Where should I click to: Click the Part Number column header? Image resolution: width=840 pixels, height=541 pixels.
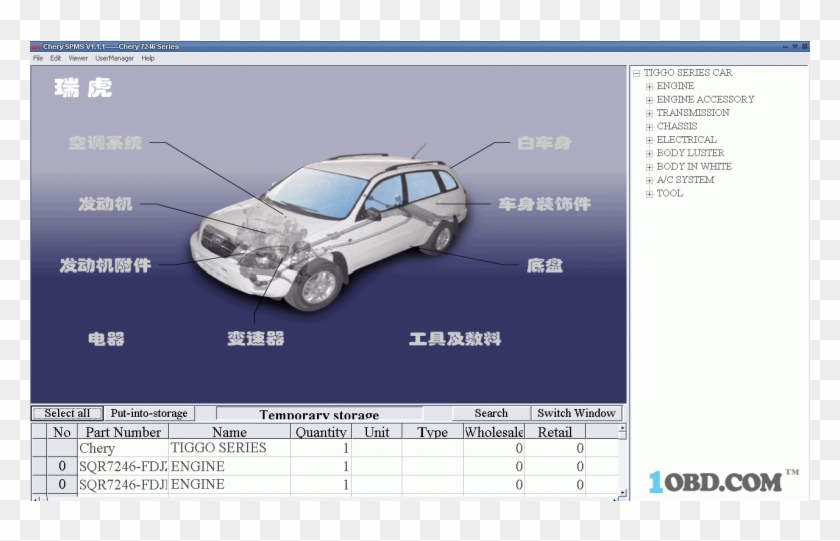pos(123,432)
